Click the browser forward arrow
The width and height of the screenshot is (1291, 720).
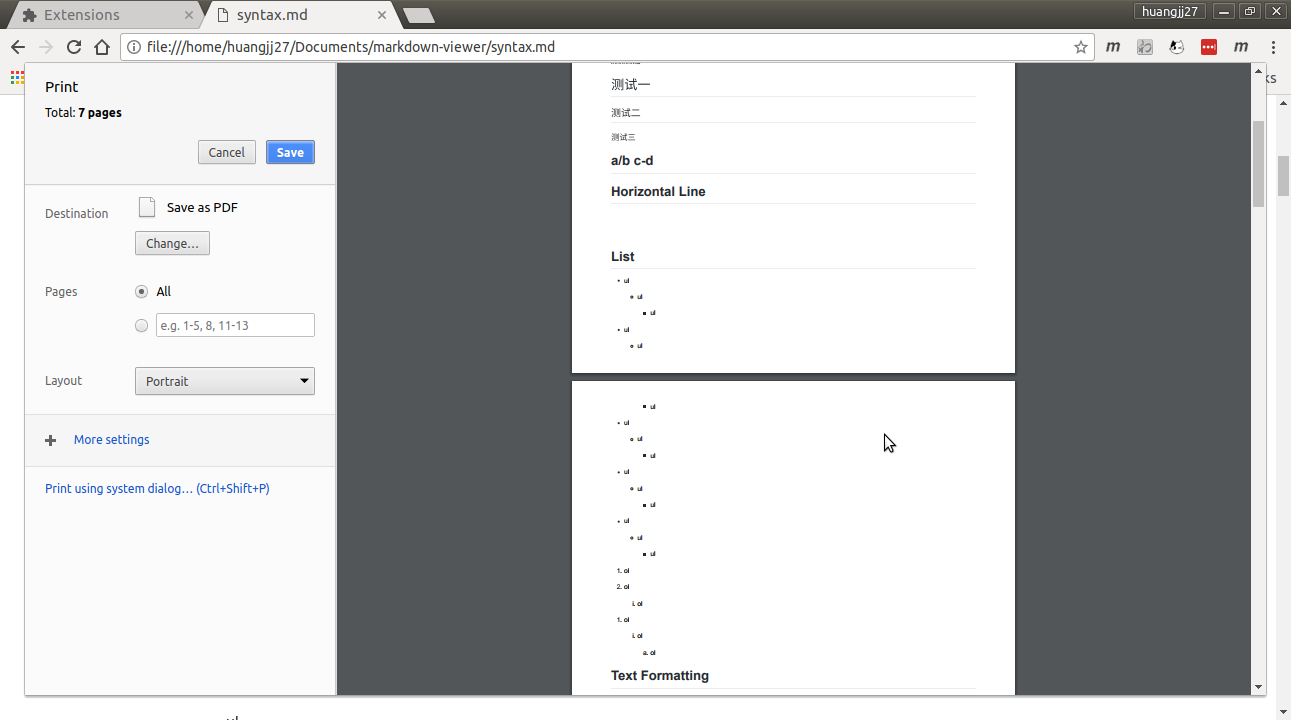click(x=46, y=47)
